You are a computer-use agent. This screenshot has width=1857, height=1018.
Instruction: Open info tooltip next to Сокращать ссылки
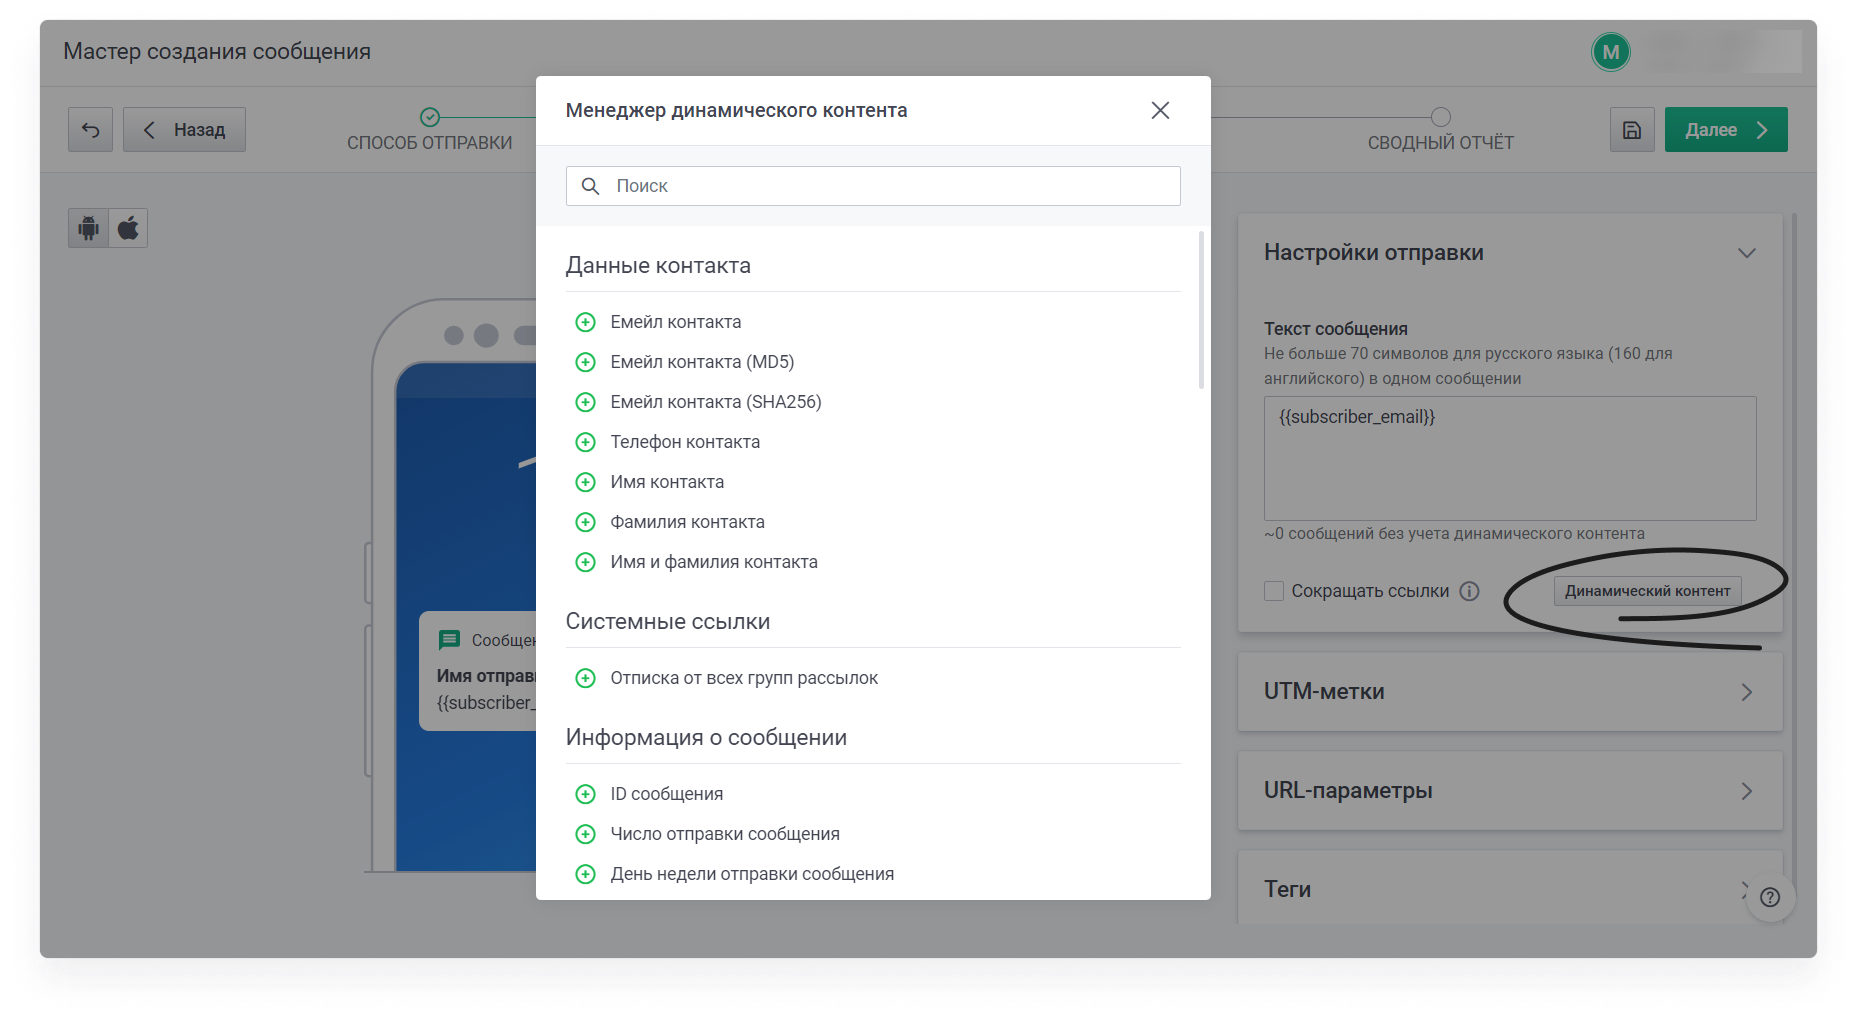pos(1469,591)
